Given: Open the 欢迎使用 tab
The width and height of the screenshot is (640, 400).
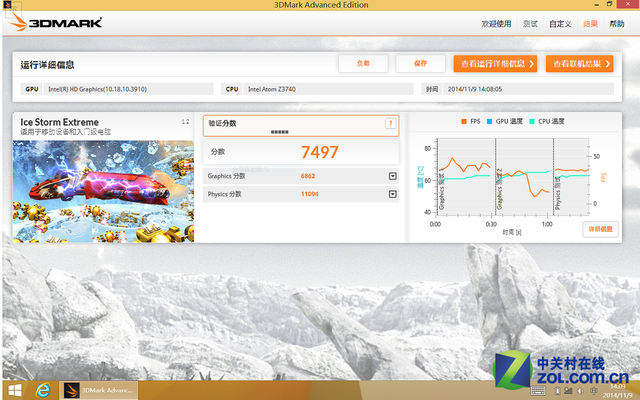Looking at the screenshot, I should (x=496, y=24).
